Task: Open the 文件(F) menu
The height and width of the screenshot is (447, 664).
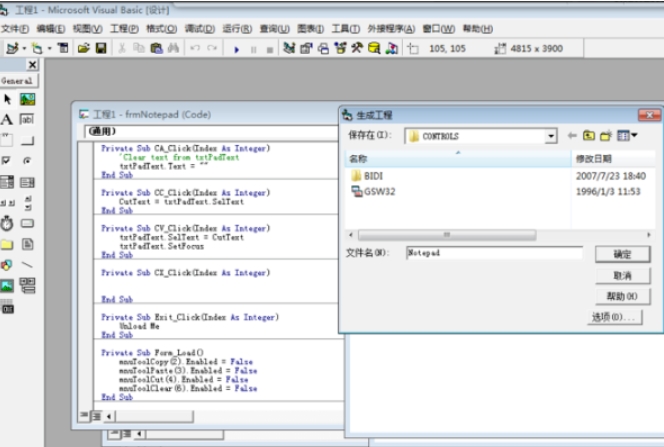Action: coord(14,29)
